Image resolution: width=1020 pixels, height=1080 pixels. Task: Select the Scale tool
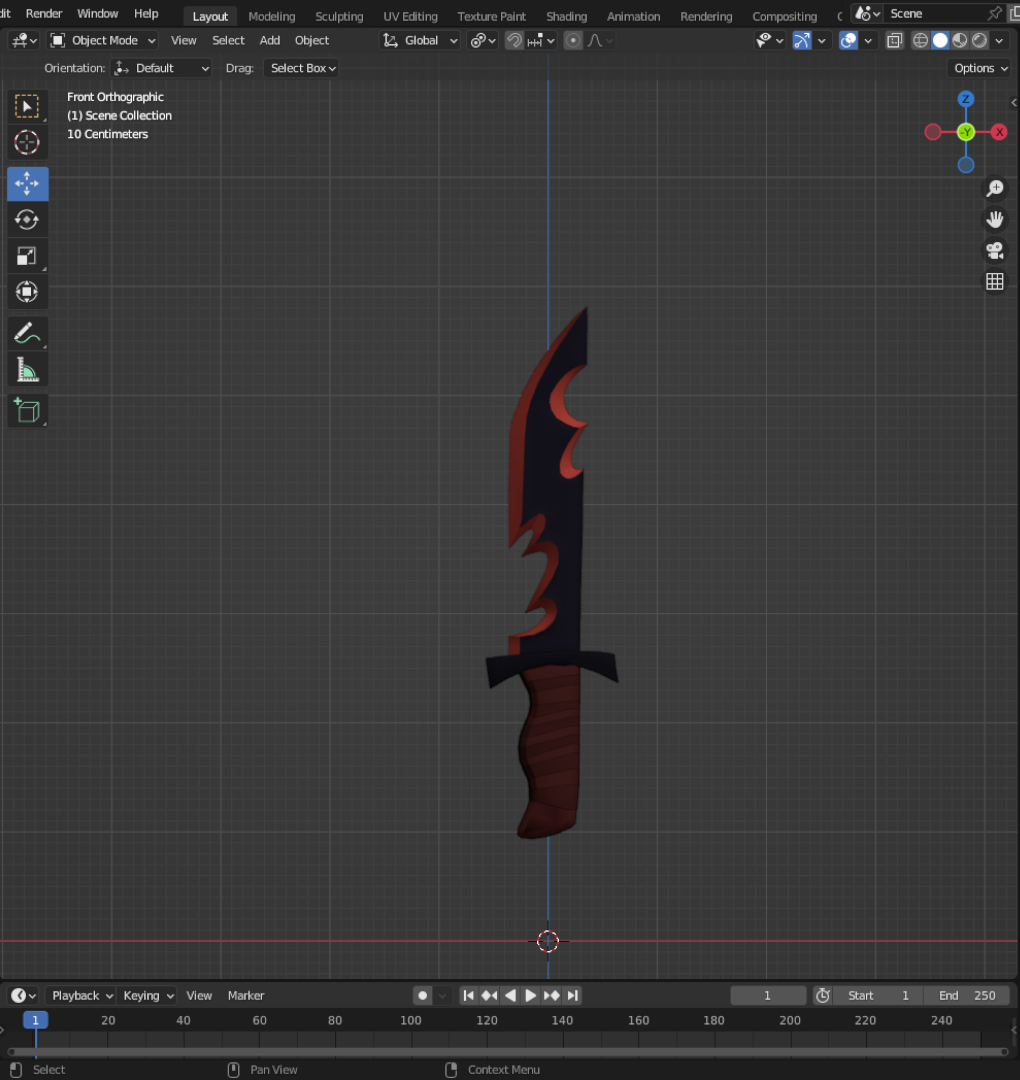coord(28,256)
